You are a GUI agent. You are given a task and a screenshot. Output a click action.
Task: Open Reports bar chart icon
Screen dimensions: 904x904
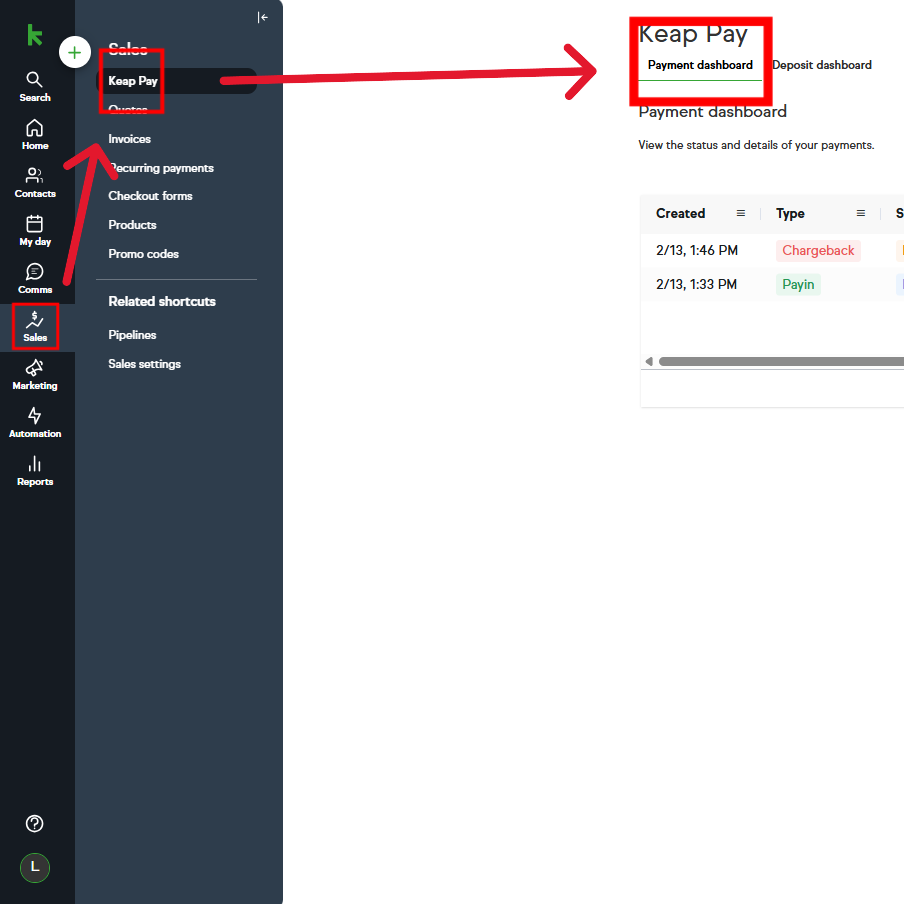(35, 470)
